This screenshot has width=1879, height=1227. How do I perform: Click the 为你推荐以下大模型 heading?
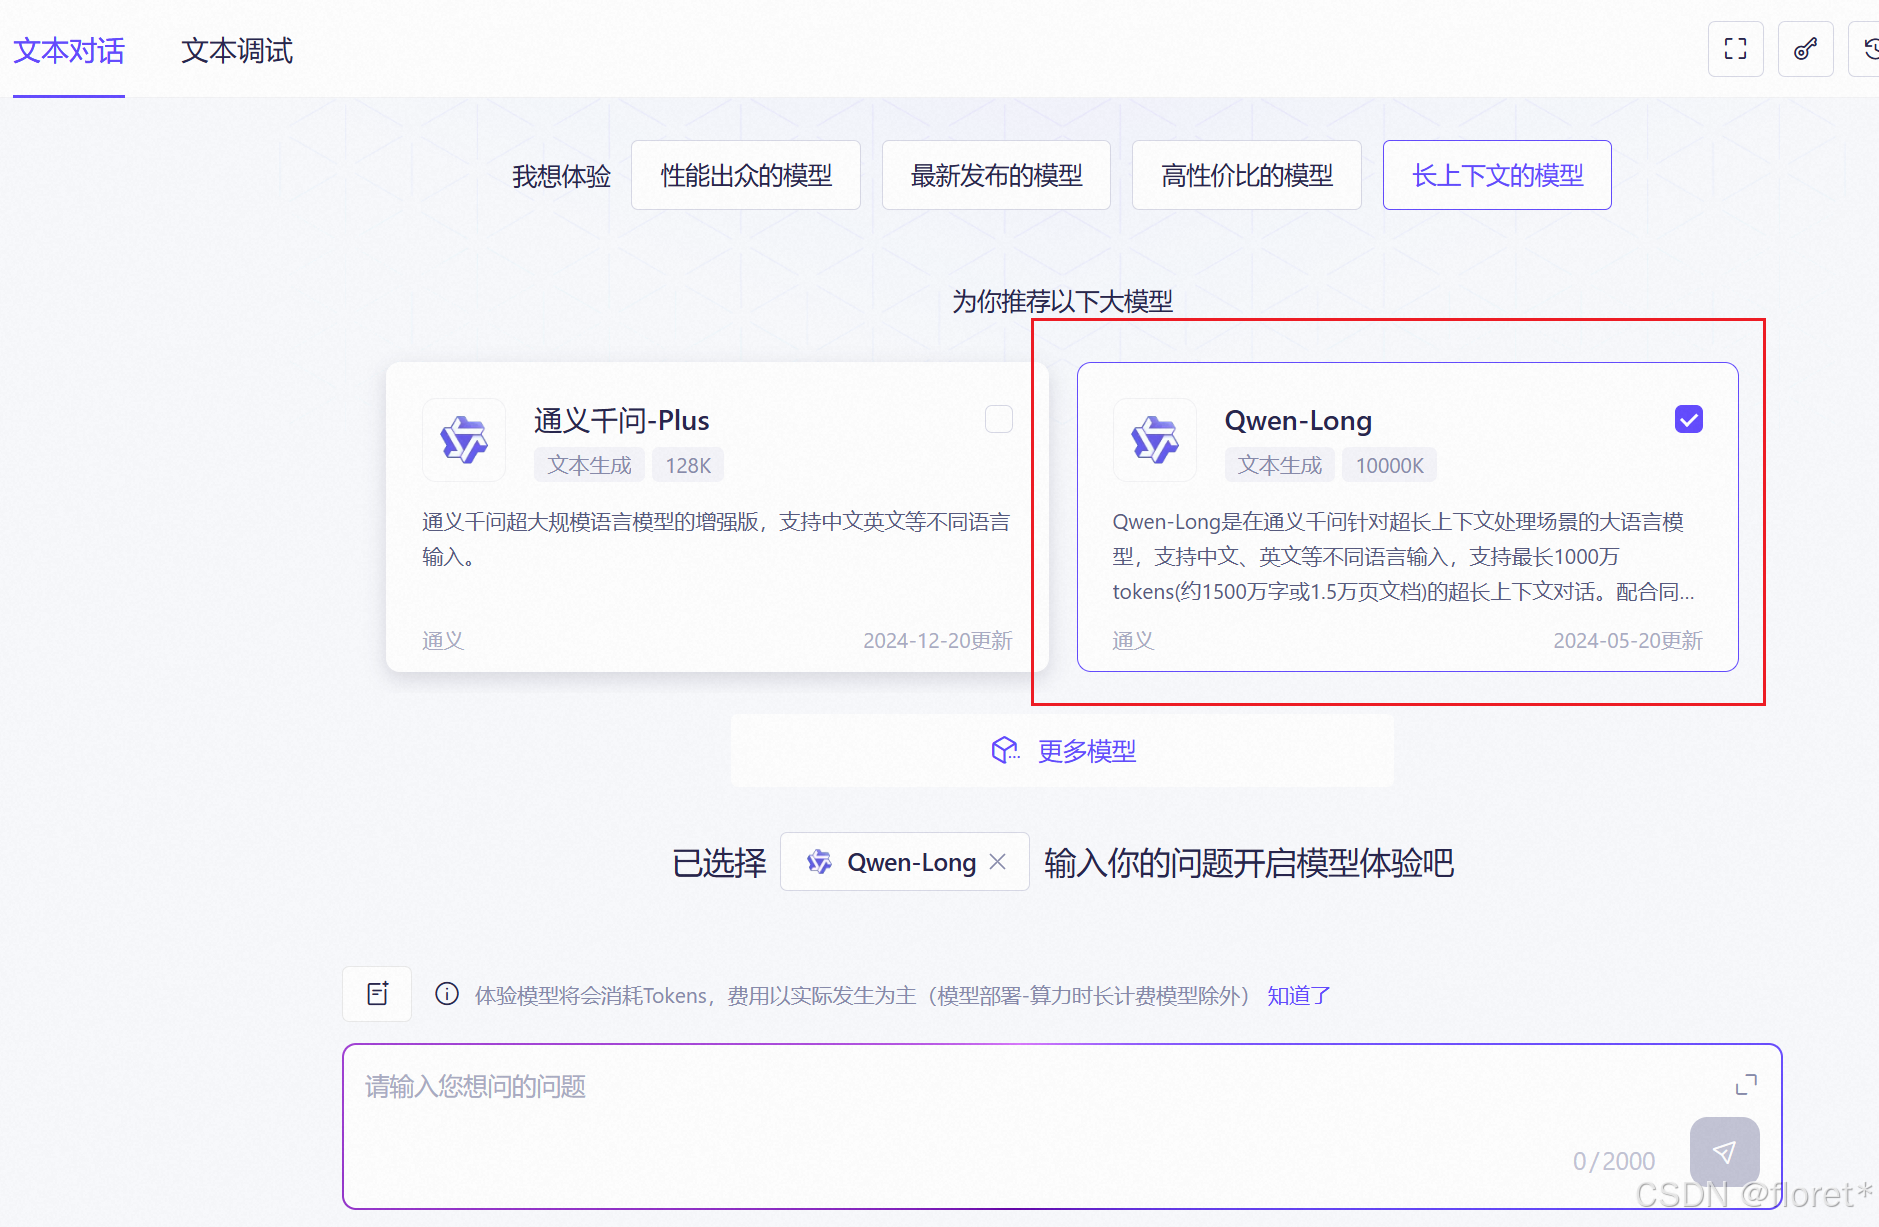(x=1062, y=301)
